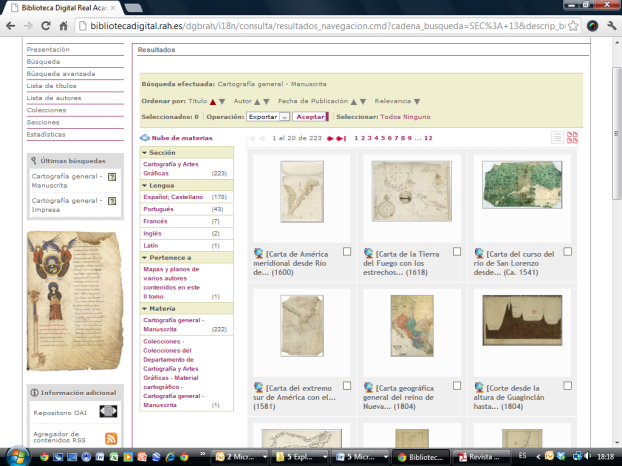
Task: Open help icon for Cartografía general Impresa search
Action: [x=112, y=201]
